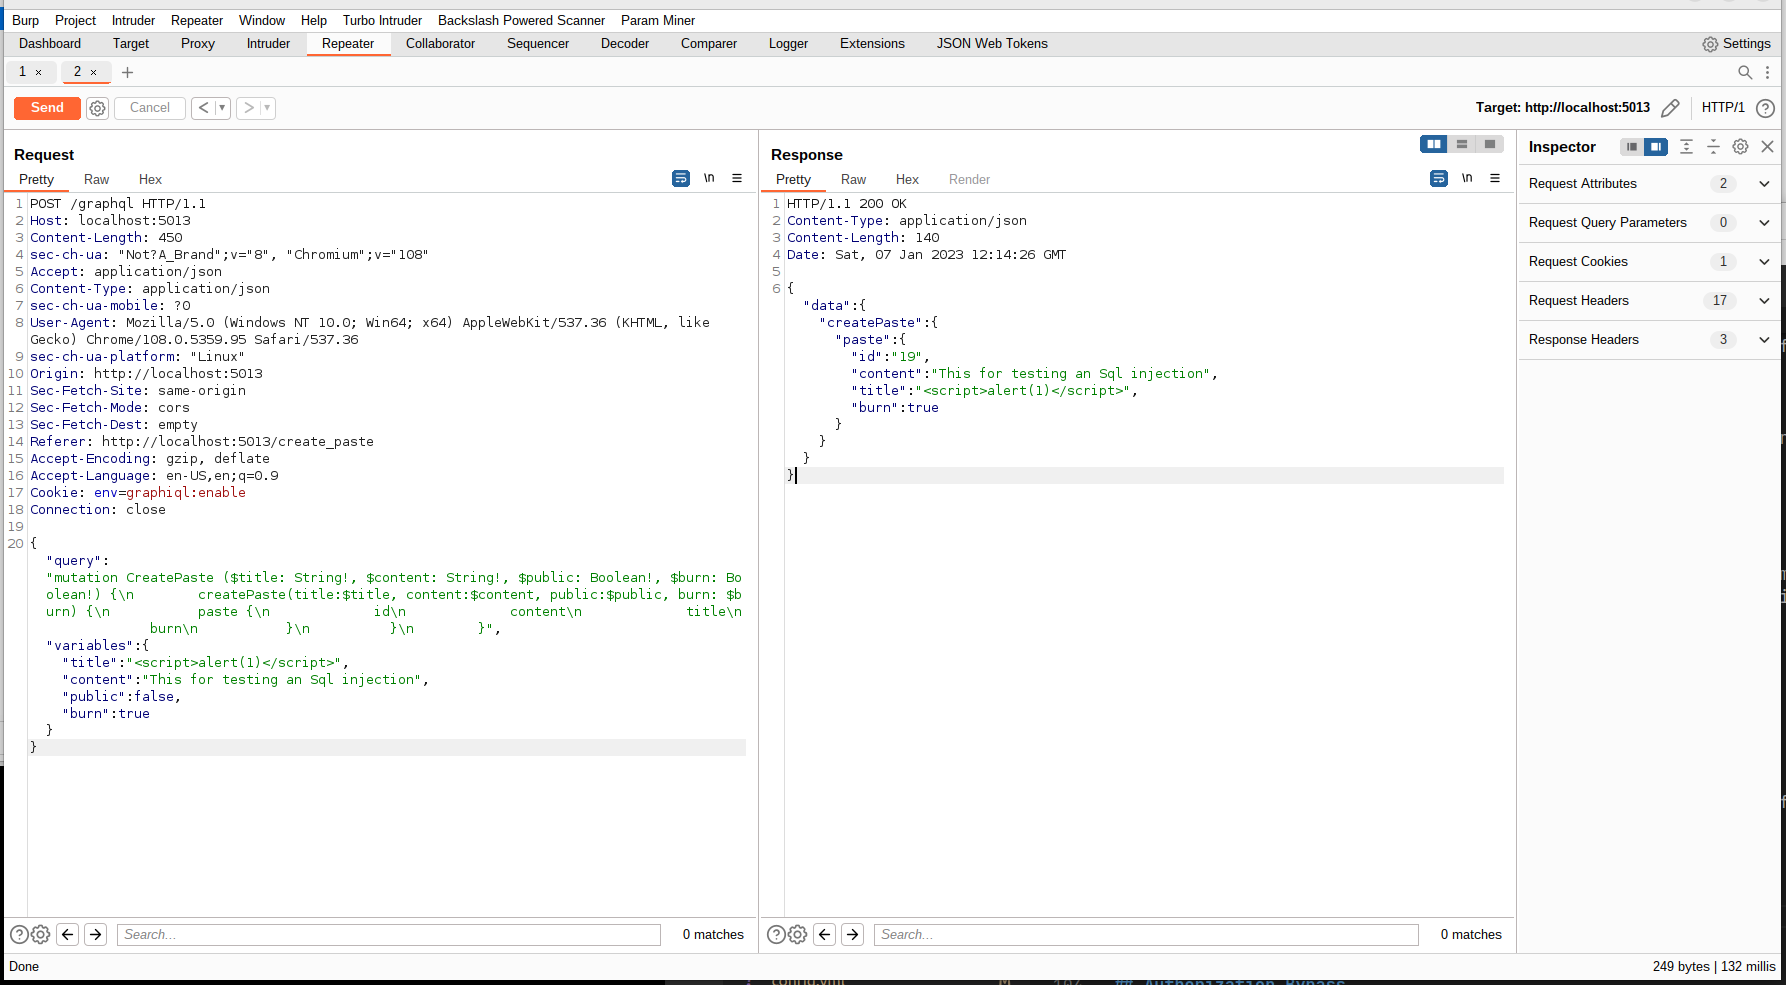Toggle non-printable characters in Request pane
The image size is (1786, 985).
pos(709,179)
